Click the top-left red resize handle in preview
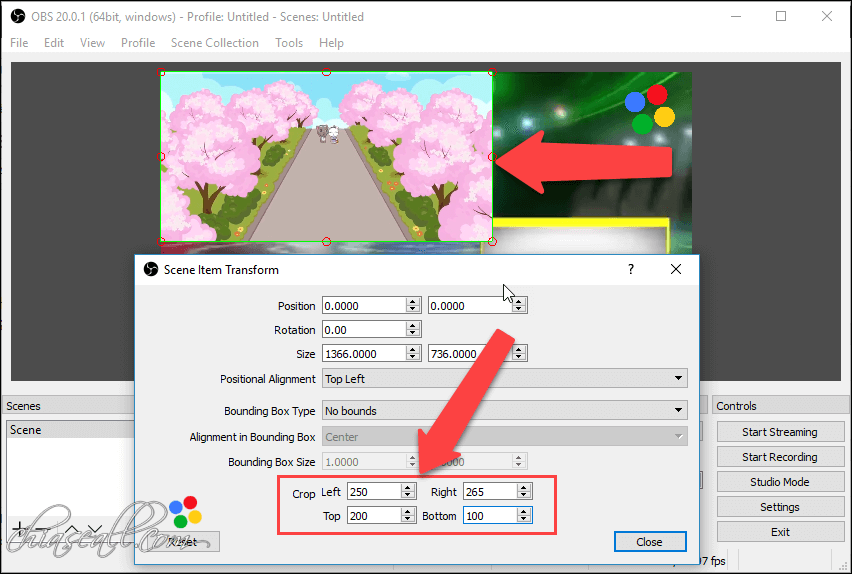The image size is (852, 574). coord(161,72)
